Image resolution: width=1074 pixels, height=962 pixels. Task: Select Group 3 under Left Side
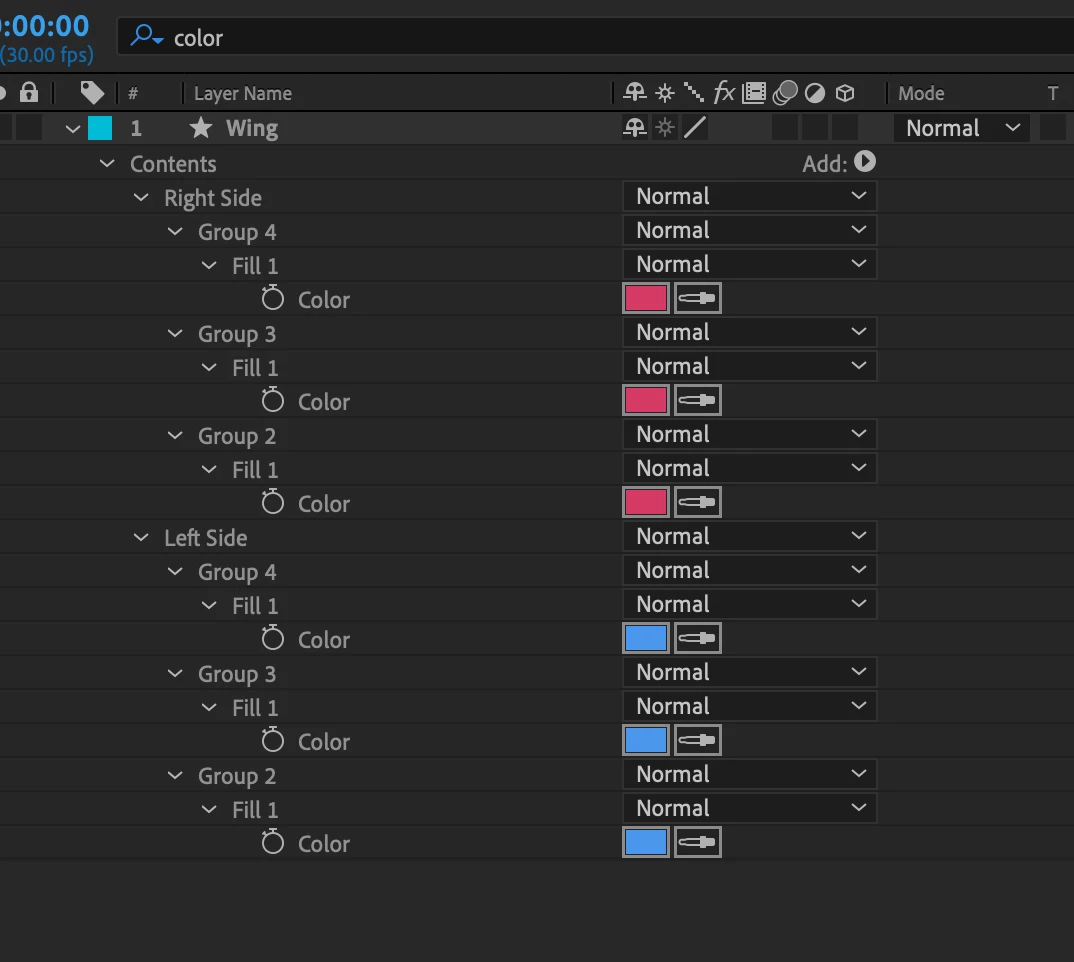237,674
